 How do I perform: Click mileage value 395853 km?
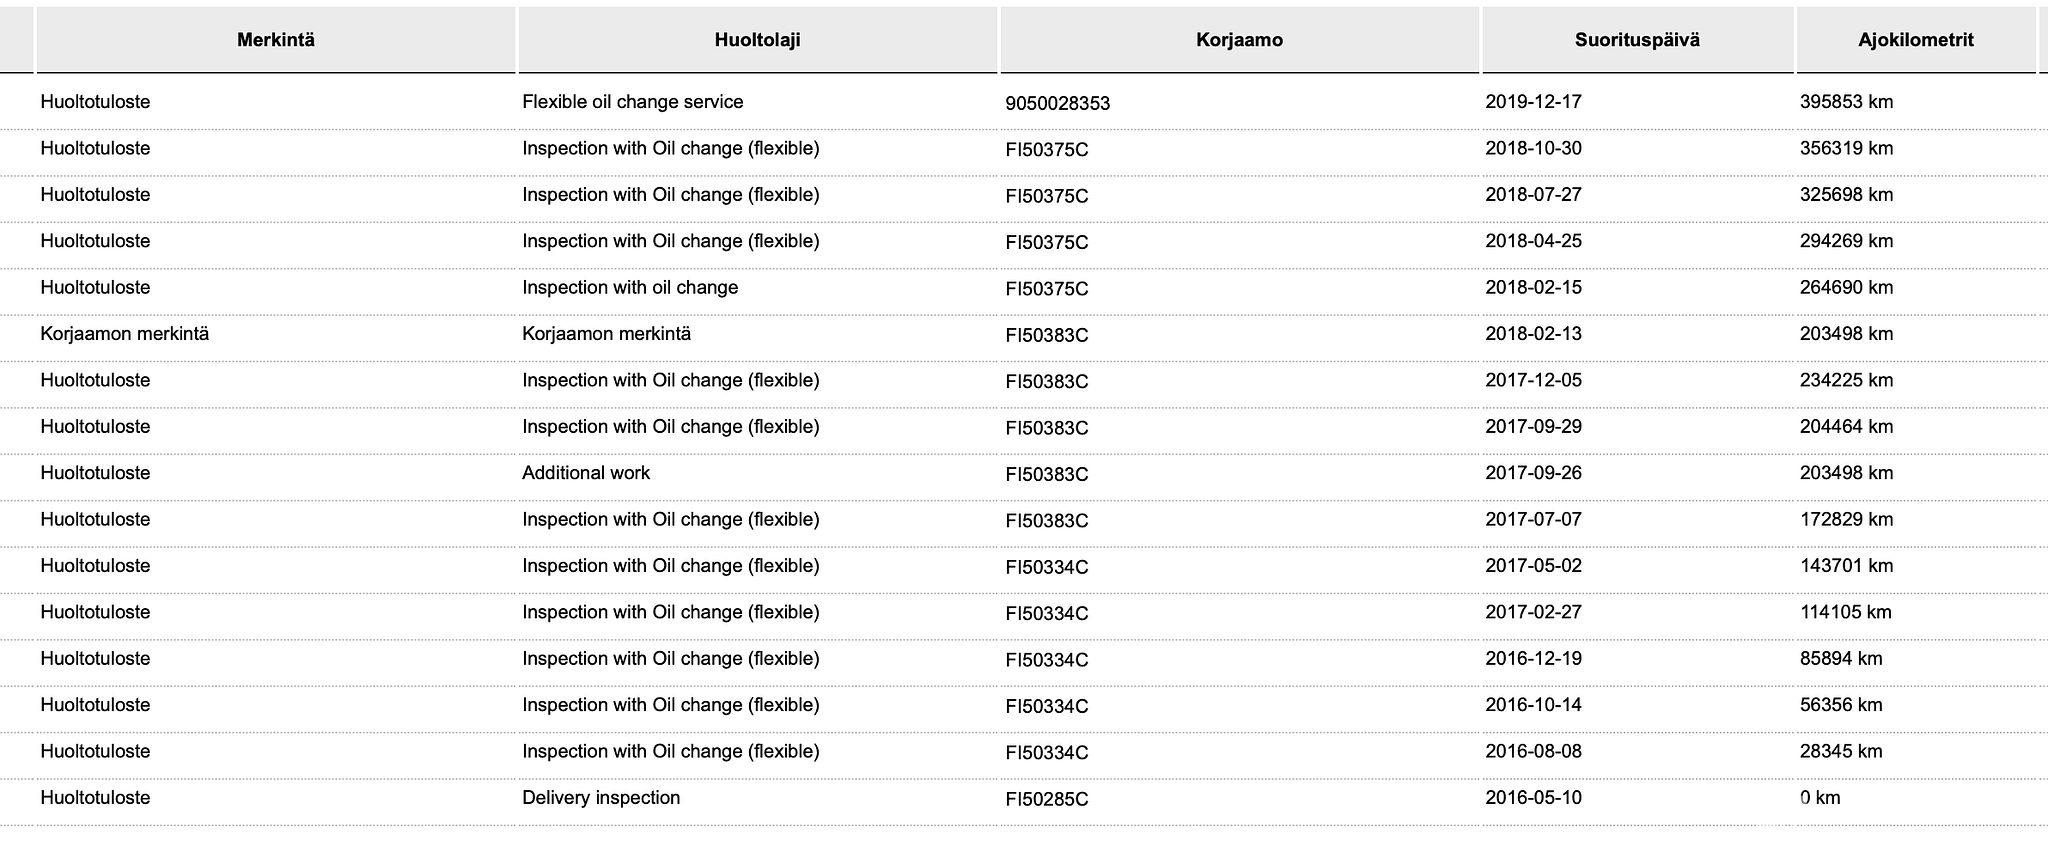[x=1846, y=102]
